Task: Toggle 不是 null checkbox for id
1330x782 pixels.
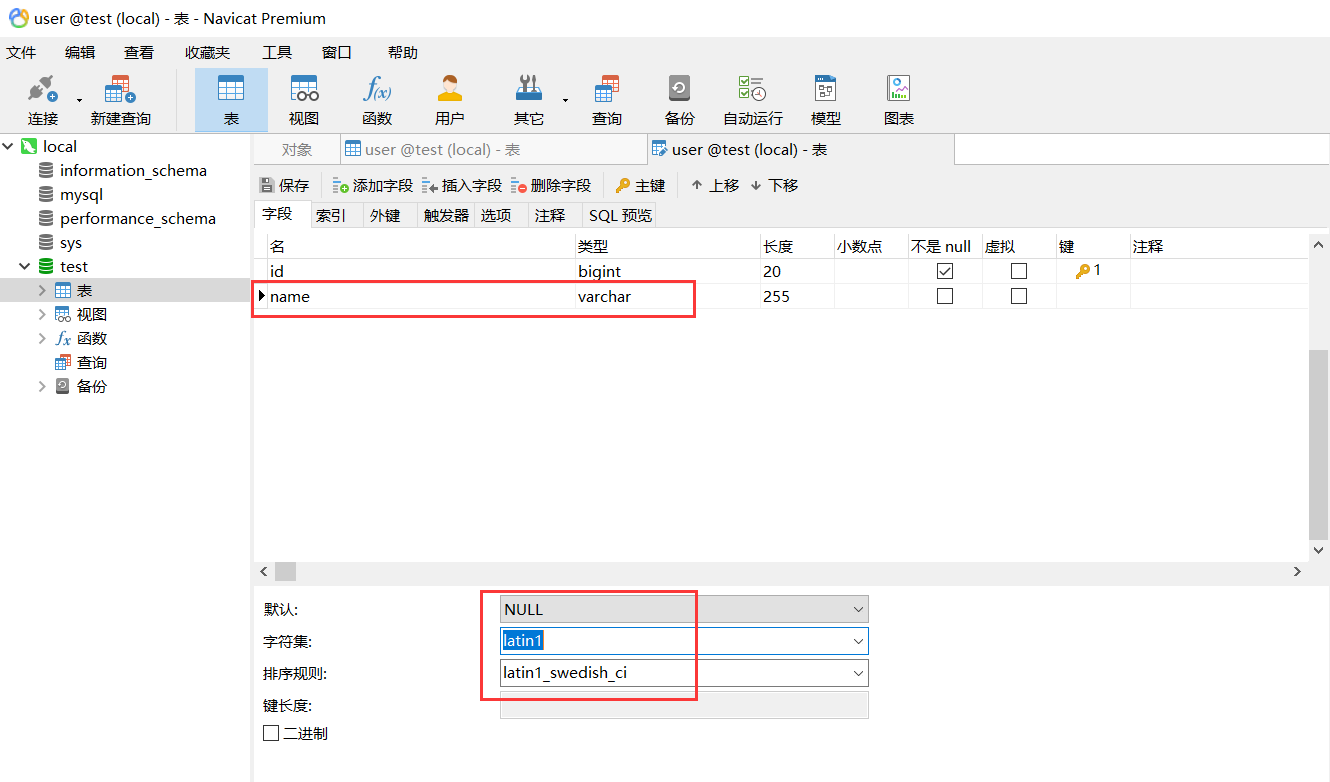Action: point(945,271)
